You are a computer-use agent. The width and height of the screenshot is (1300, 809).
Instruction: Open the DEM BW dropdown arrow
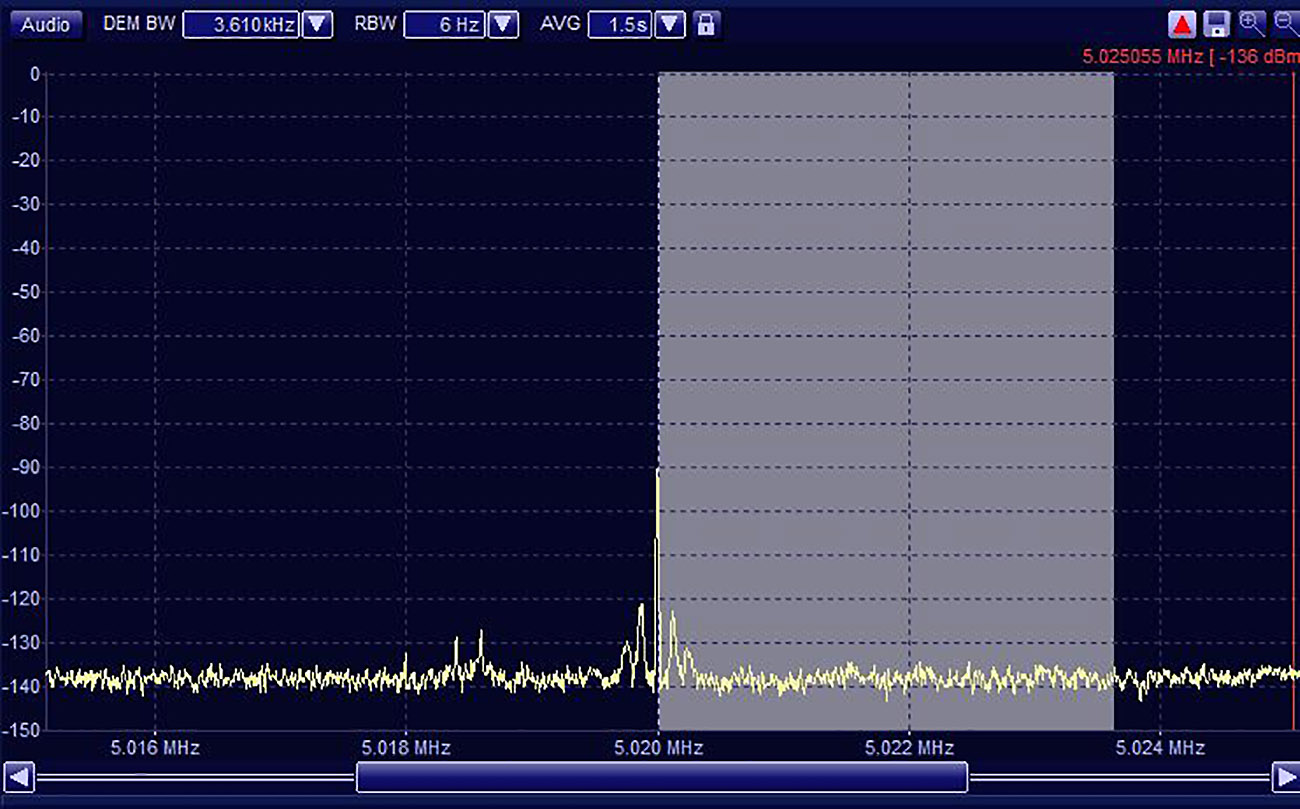(x=318, y=25)
